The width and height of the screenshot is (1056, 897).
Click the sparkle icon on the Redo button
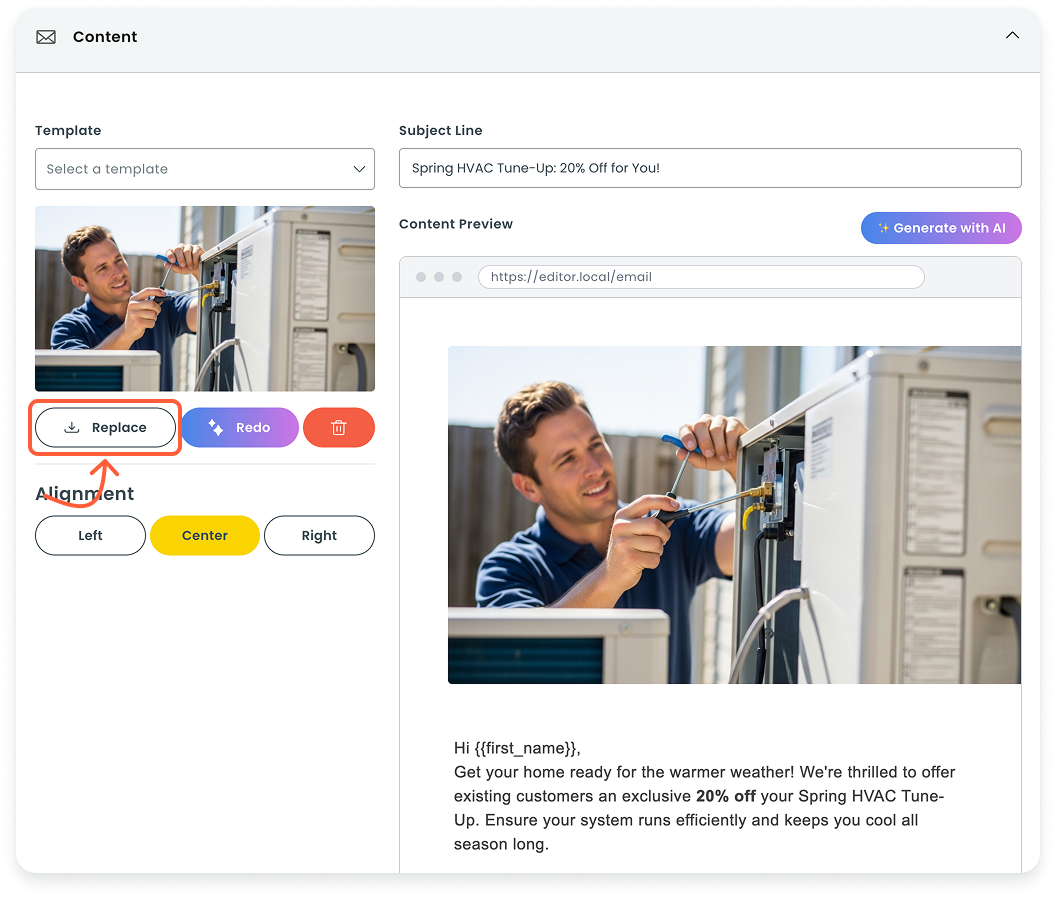(216, 428)
